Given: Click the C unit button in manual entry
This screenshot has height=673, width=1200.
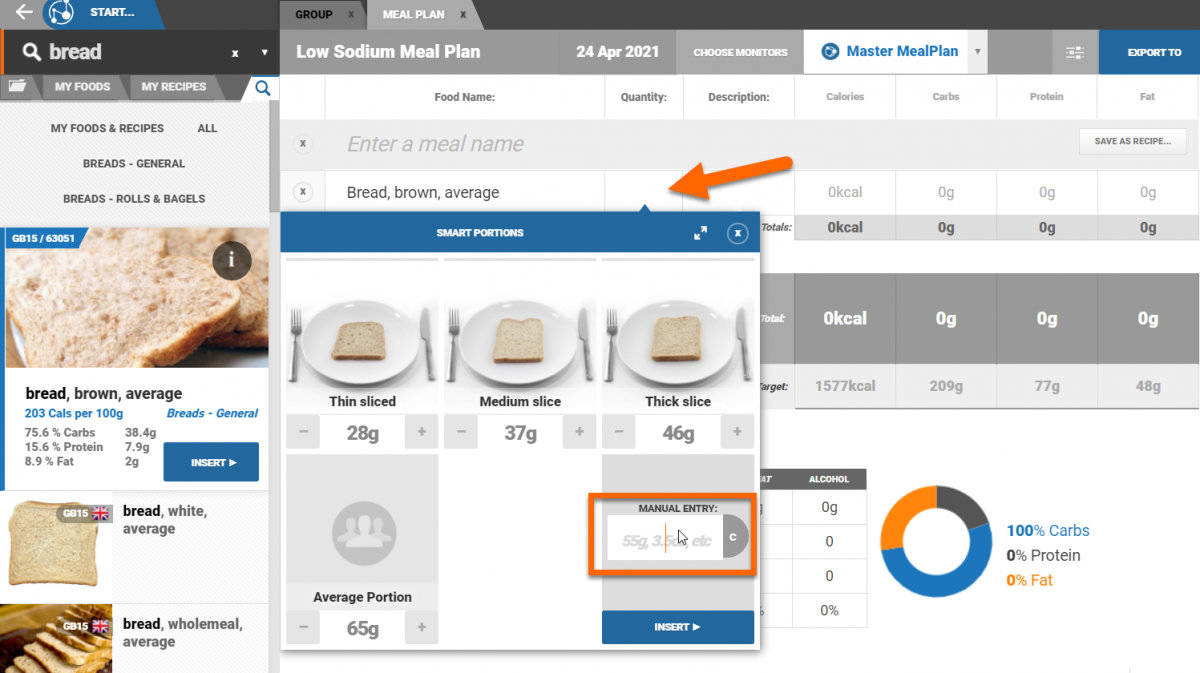Looking at the screenshot, I should tap(733, 537).
